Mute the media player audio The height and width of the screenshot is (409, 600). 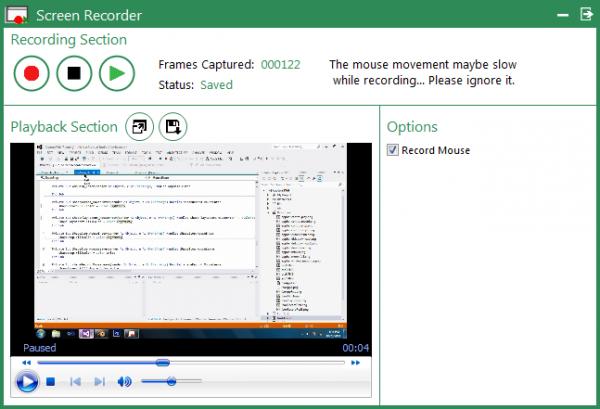tap(124, 382)
